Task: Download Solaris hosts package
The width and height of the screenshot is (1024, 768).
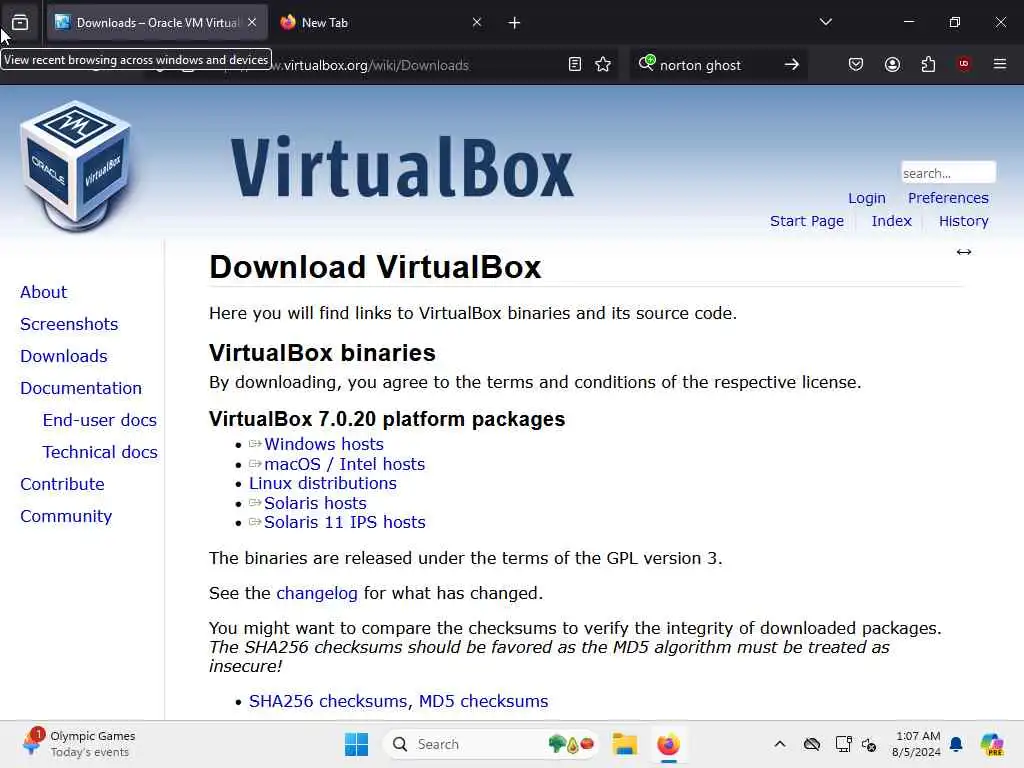Action: pos(315,504)
